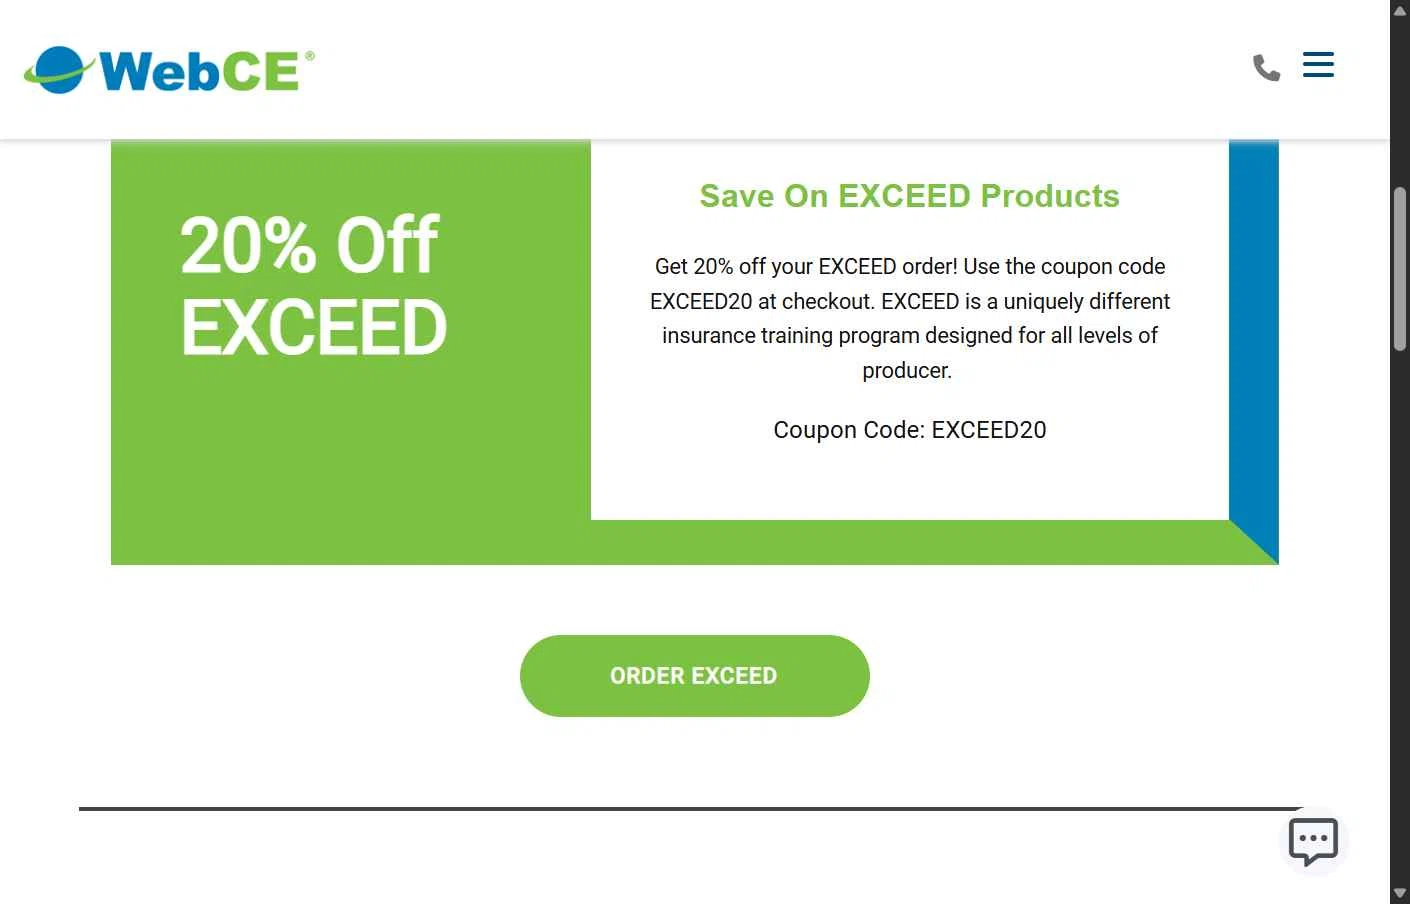Click the empty header area beside the logo
Screen dimensions: 1410x904
[780, 70]
